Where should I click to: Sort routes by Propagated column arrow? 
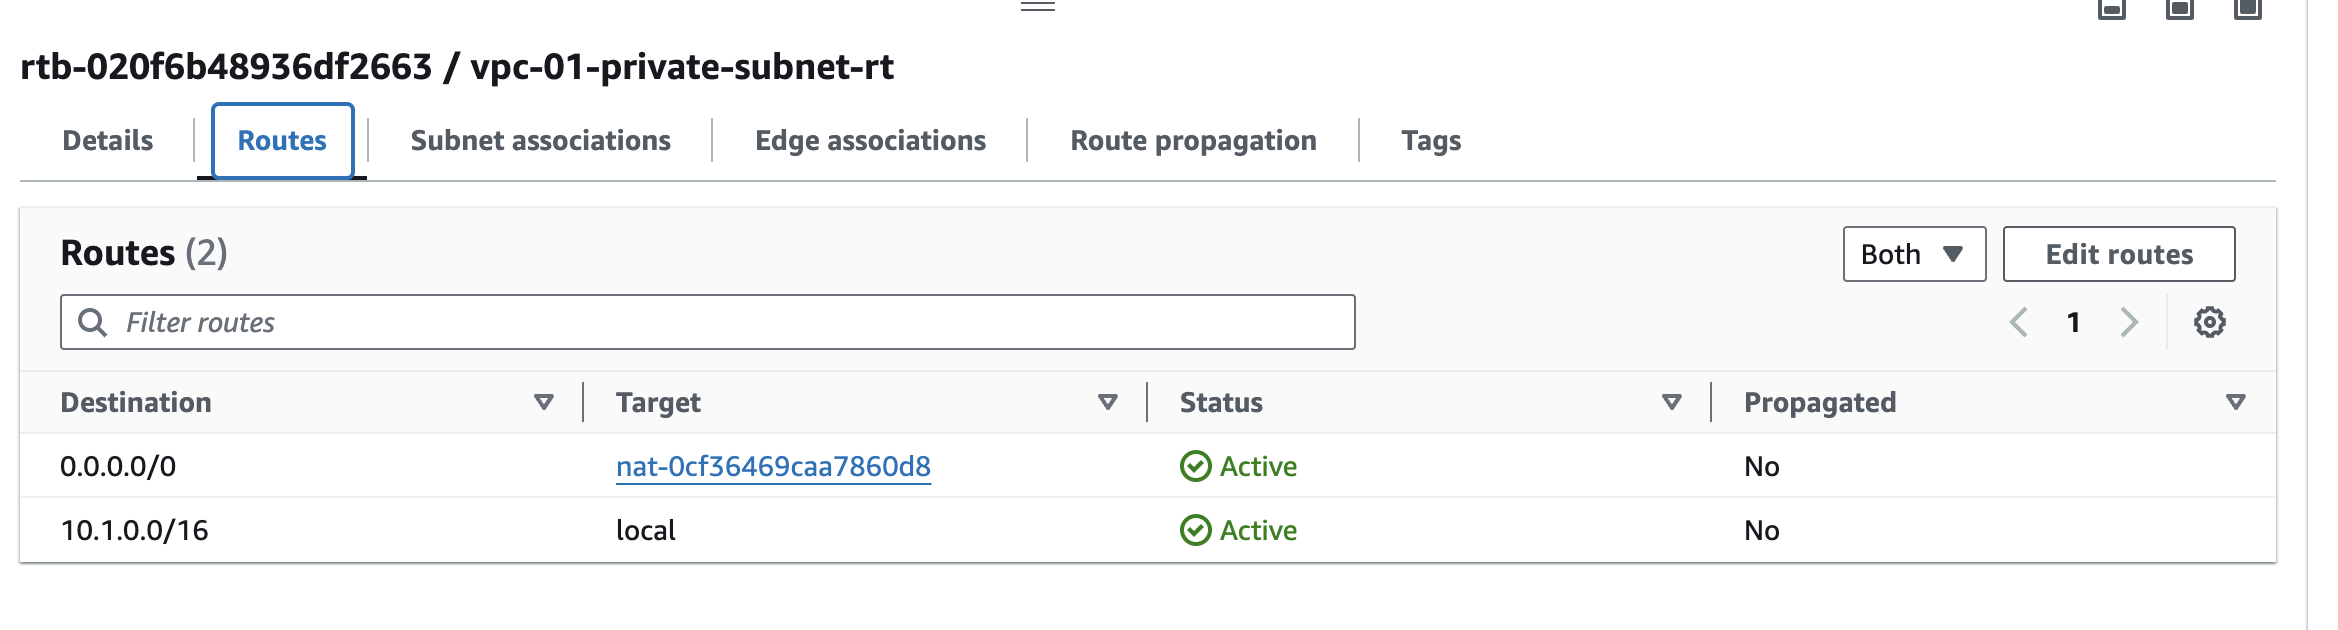click(x=2236, y=402)
